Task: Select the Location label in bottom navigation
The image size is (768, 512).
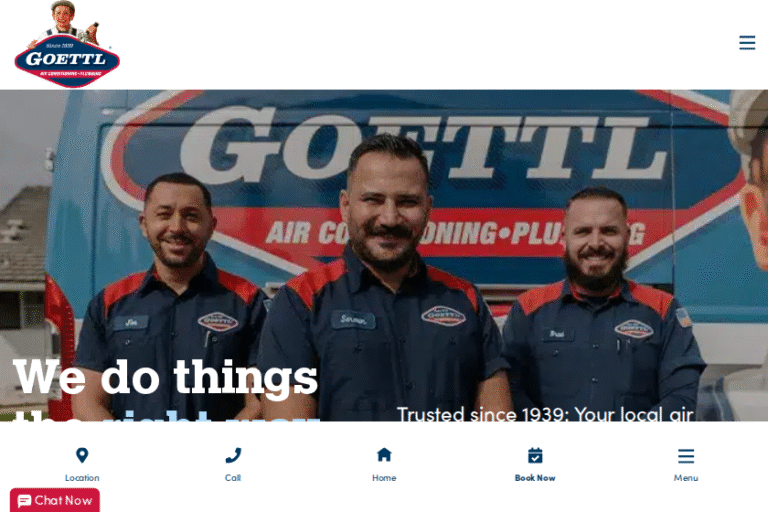Action: tap(82, 478)
